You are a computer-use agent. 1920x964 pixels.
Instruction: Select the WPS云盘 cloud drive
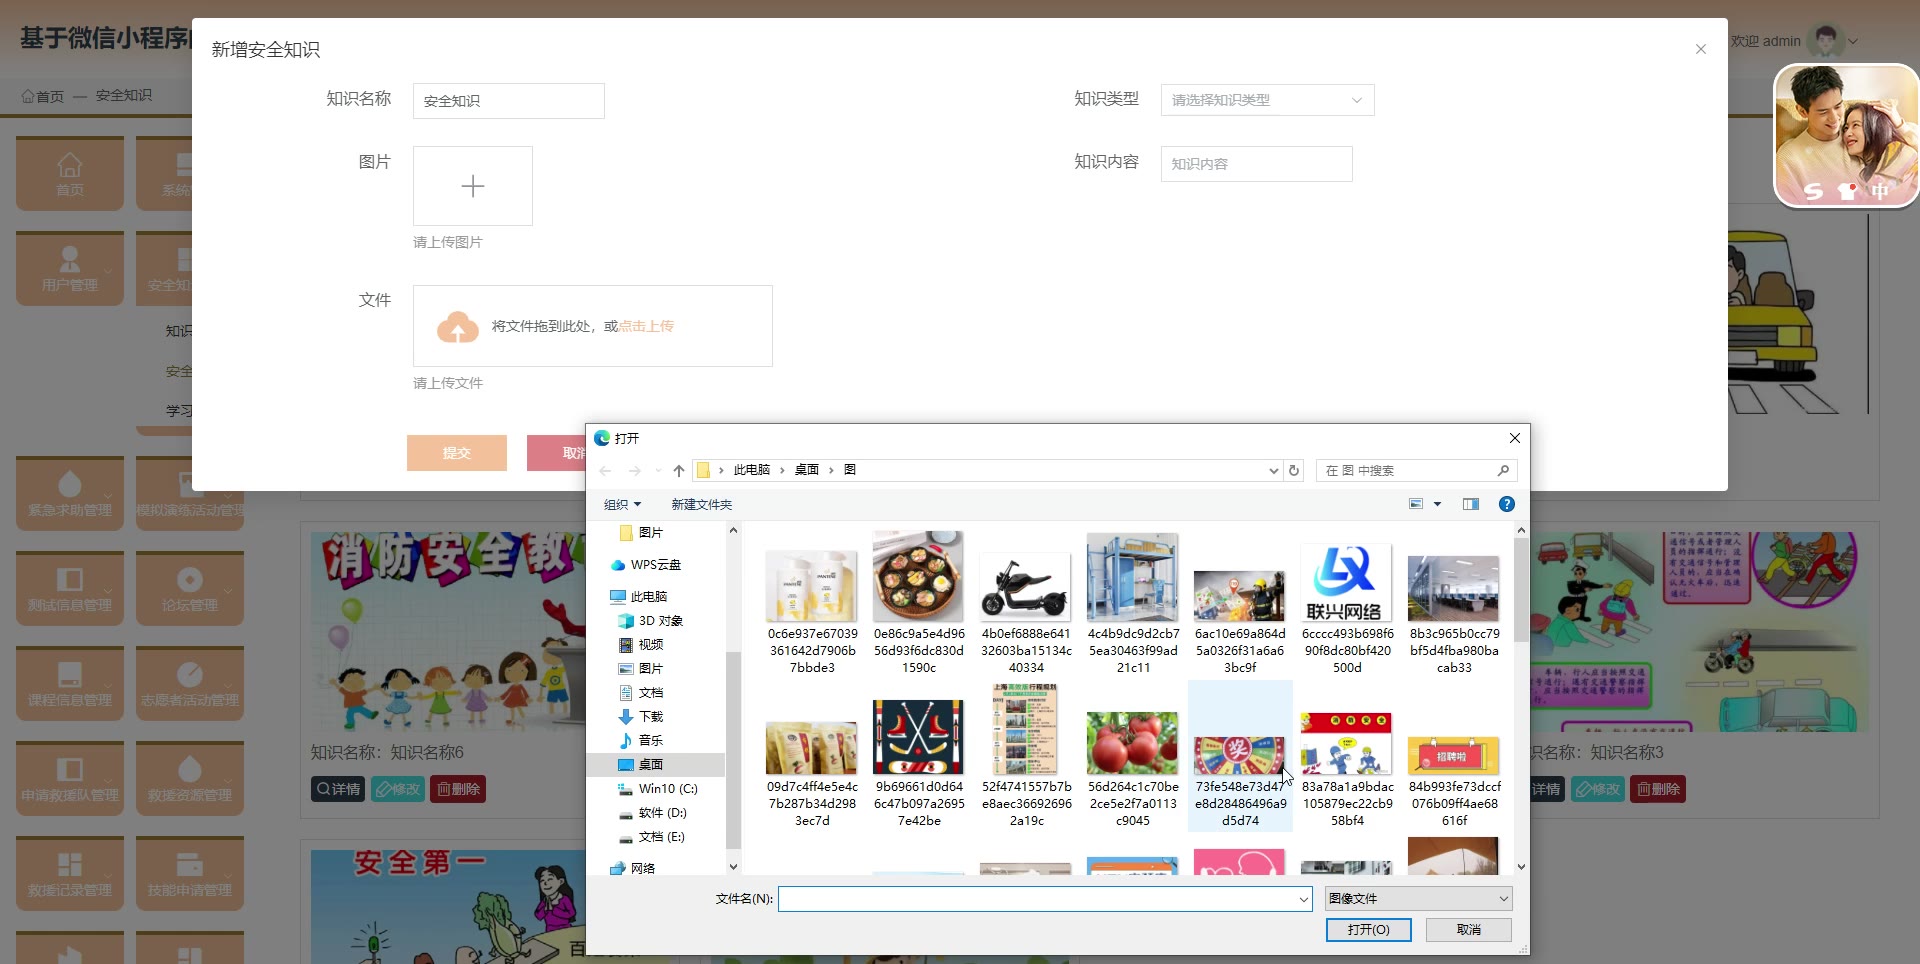655,565
